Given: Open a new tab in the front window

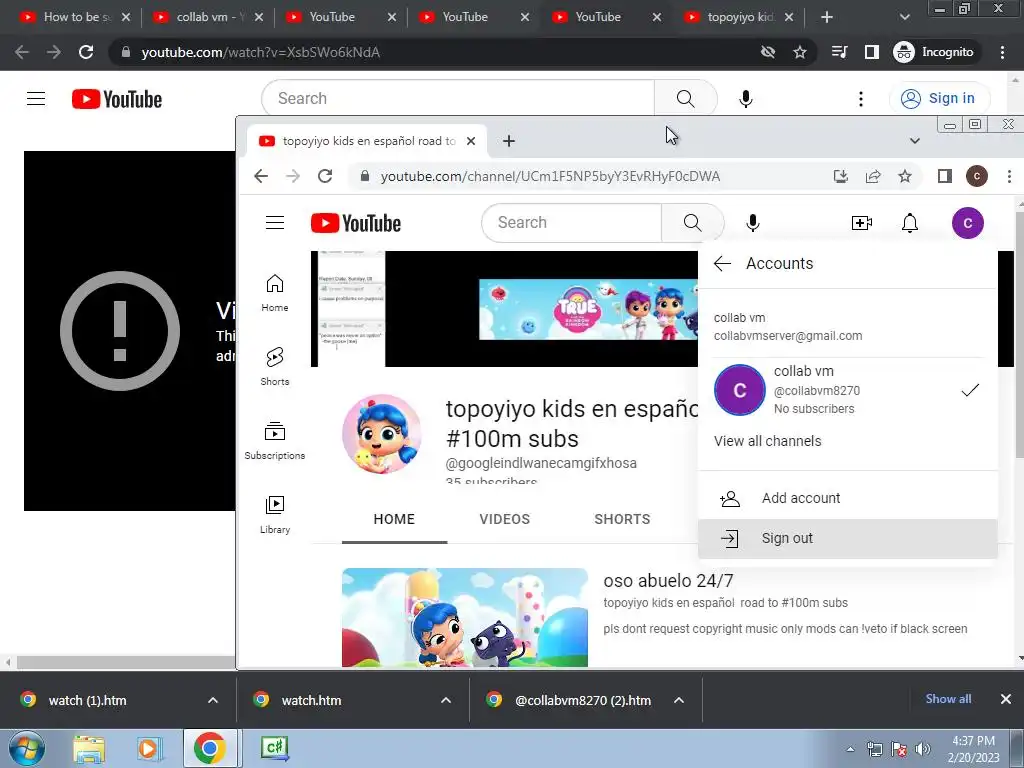Looking at the screenshot, I should click(509, 141).
